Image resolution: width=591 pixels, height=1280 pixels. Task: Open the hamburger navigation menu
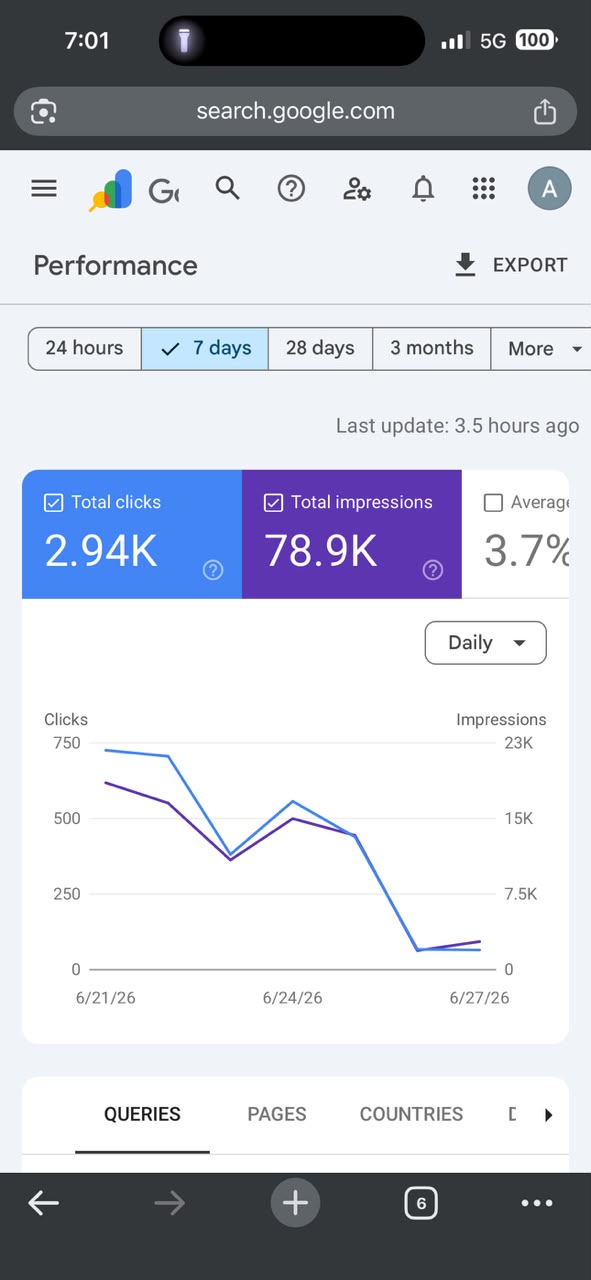(44, 188)
